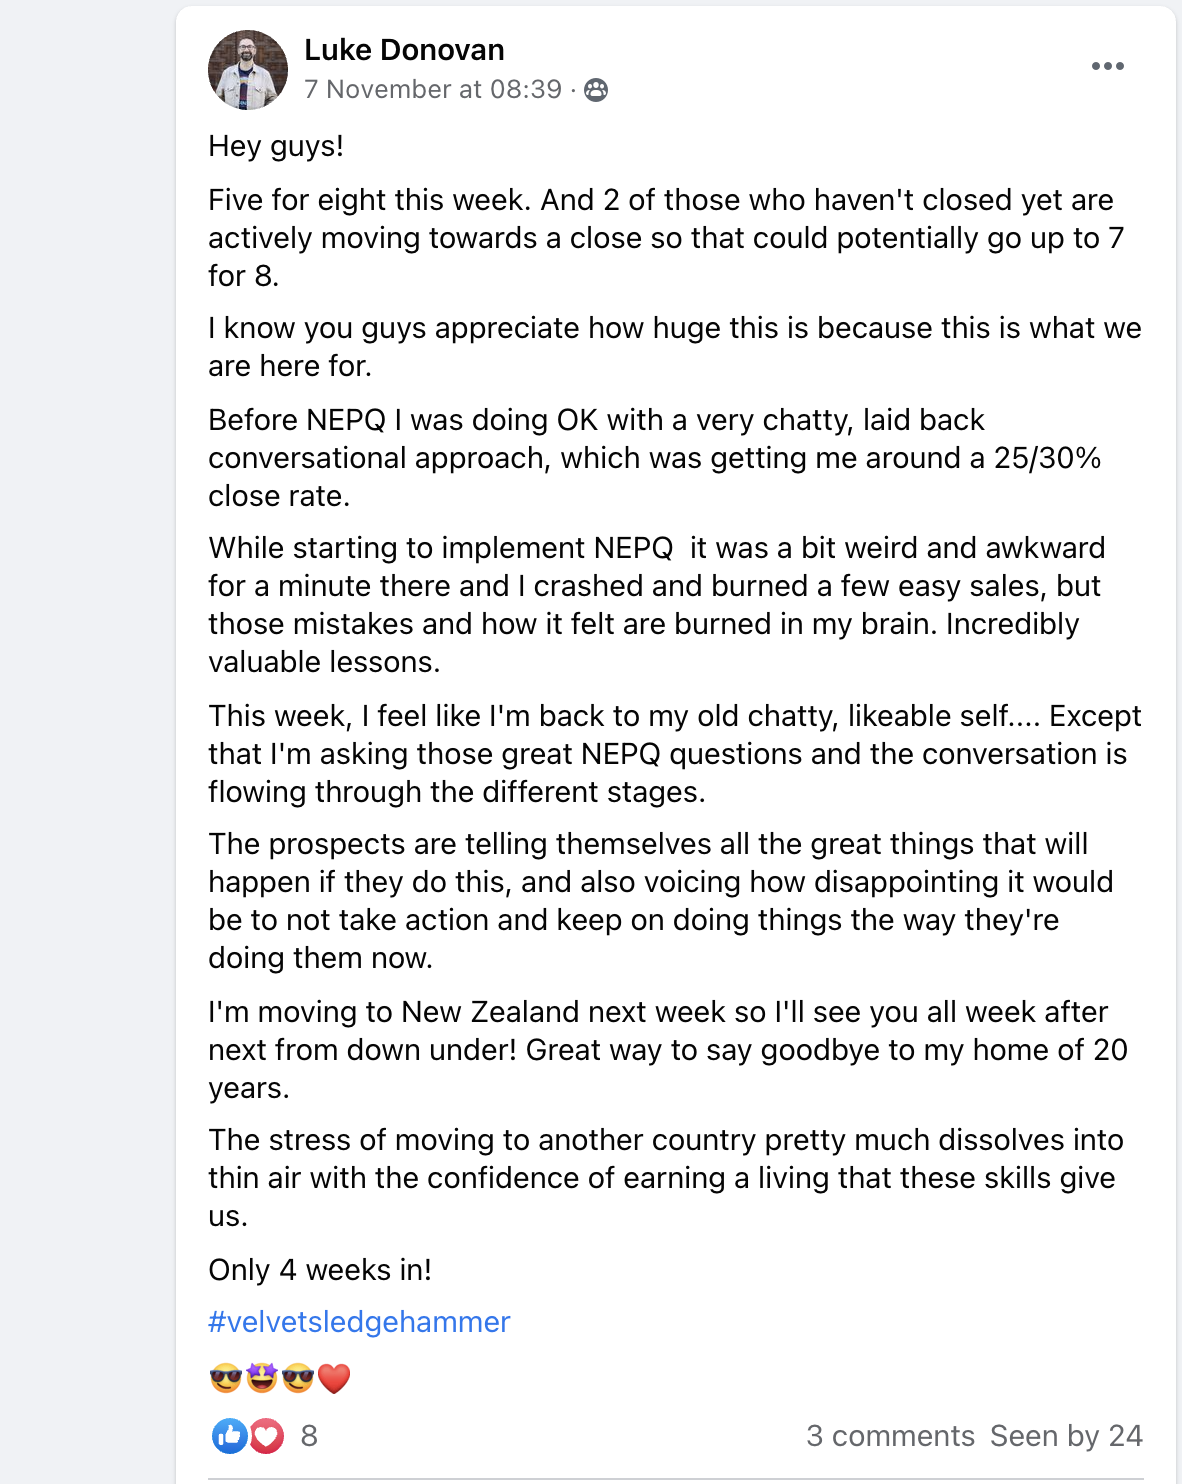Click the sunglasses emoji beside the heart emoji
1182x1484 pixels.
tap(298, 1378)
